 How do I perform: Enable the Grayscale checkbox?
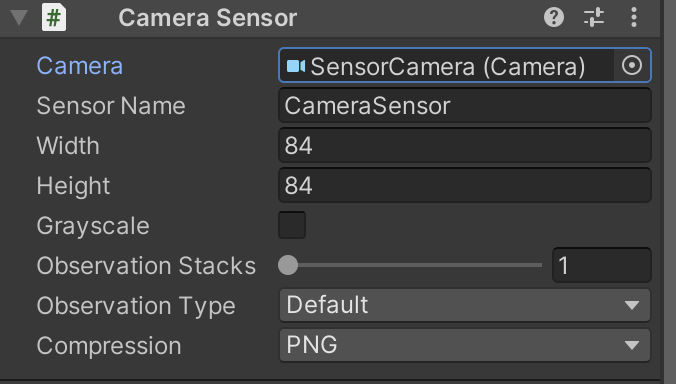[x=292, y=225]
